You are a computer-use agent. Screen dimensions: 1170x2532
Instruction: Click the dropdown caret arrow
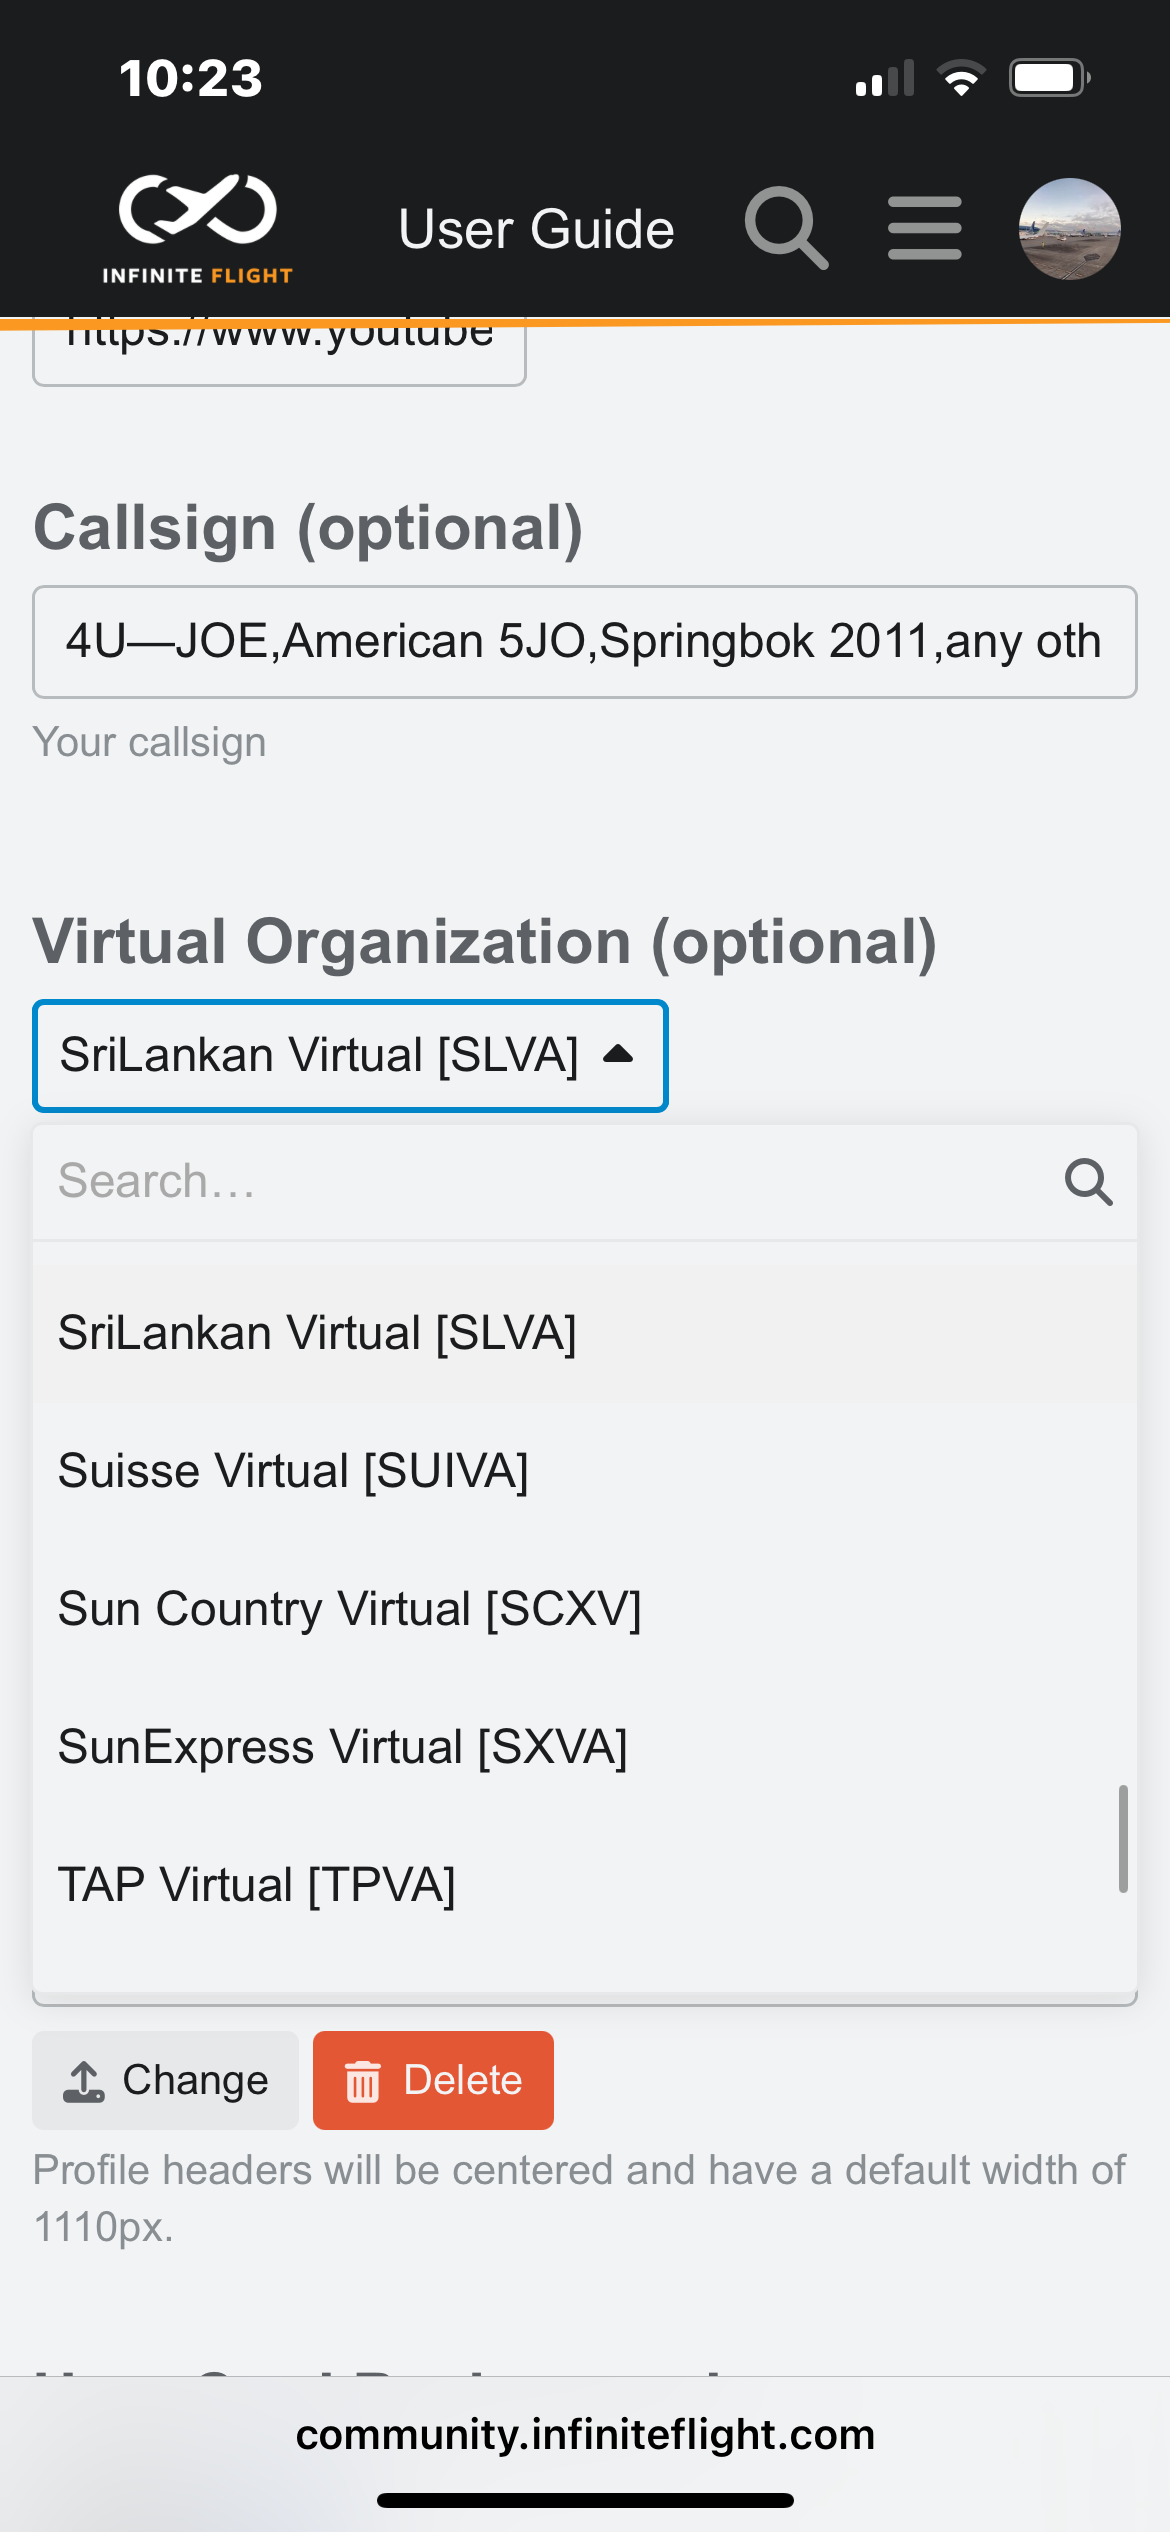tap(618, 1054)
